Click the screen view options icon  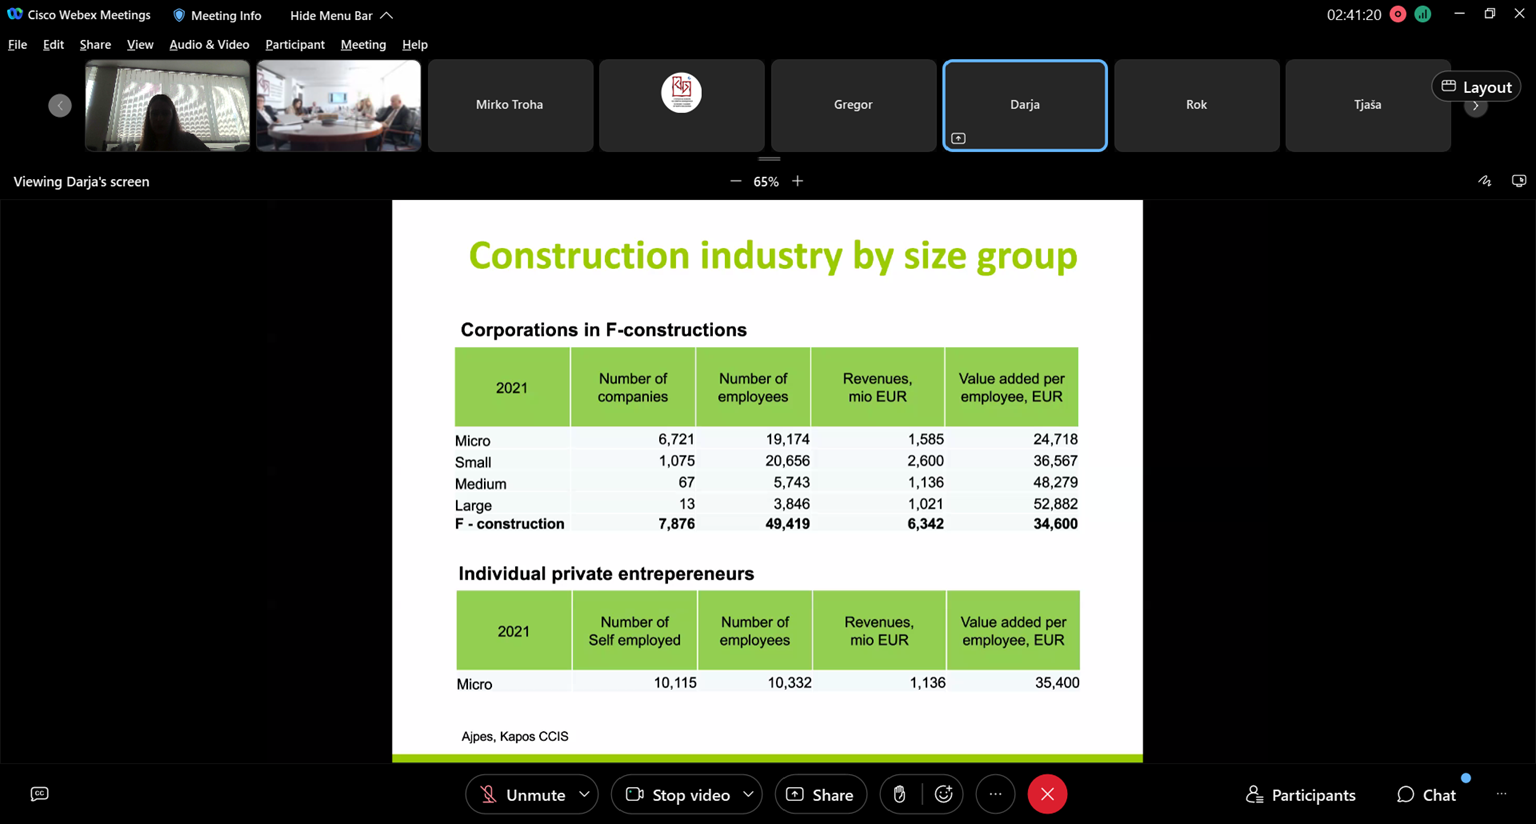[x=1519, y=181]
